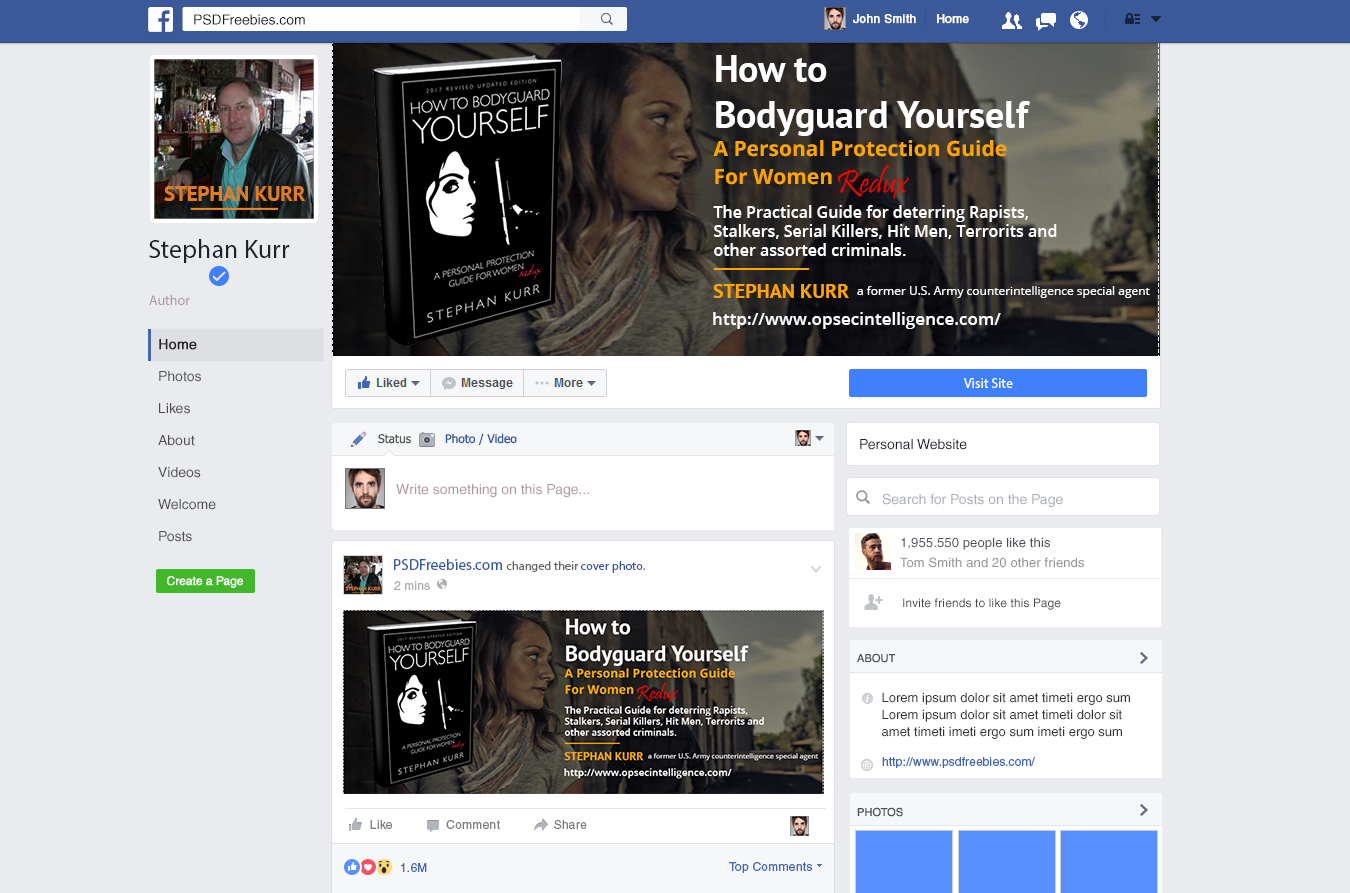Click John Smith name in the top bar
This screenshot has height=893, width=1350.
pos(884,19)
